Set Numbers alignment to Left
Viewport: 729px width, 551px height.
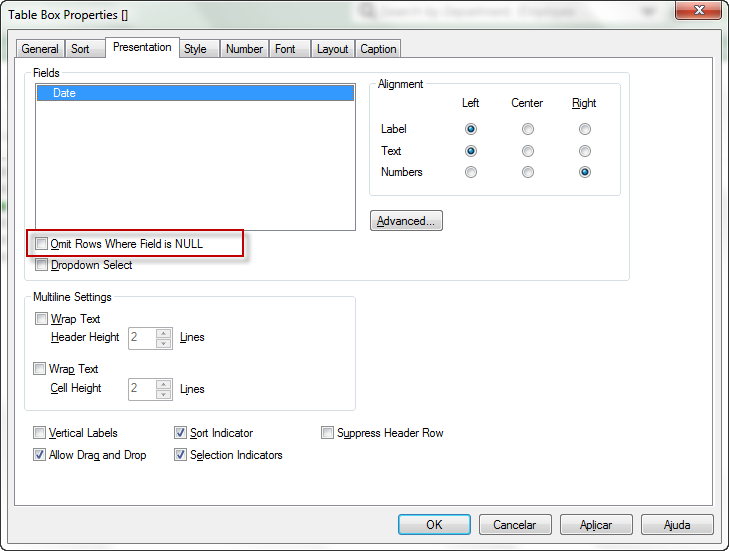(x=471, y=172)
